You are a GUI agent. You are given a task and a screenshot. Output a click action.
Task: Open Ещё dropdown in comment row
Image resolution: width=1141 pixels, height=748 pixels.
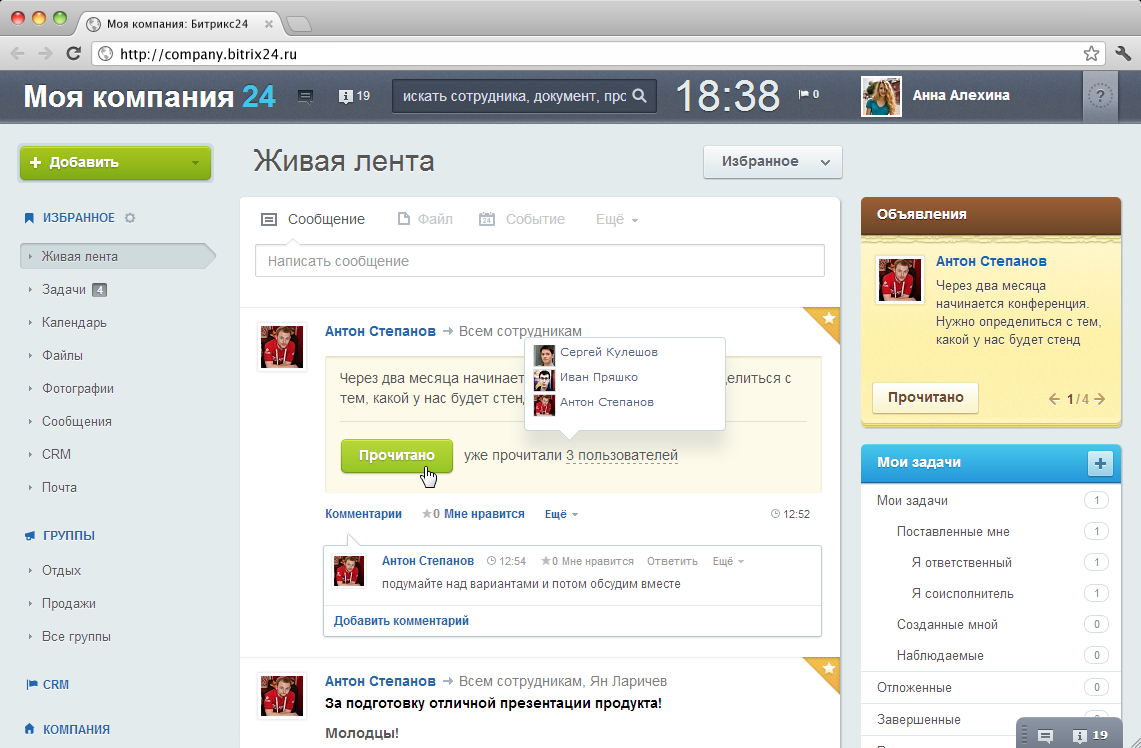(x=728, y=561)
